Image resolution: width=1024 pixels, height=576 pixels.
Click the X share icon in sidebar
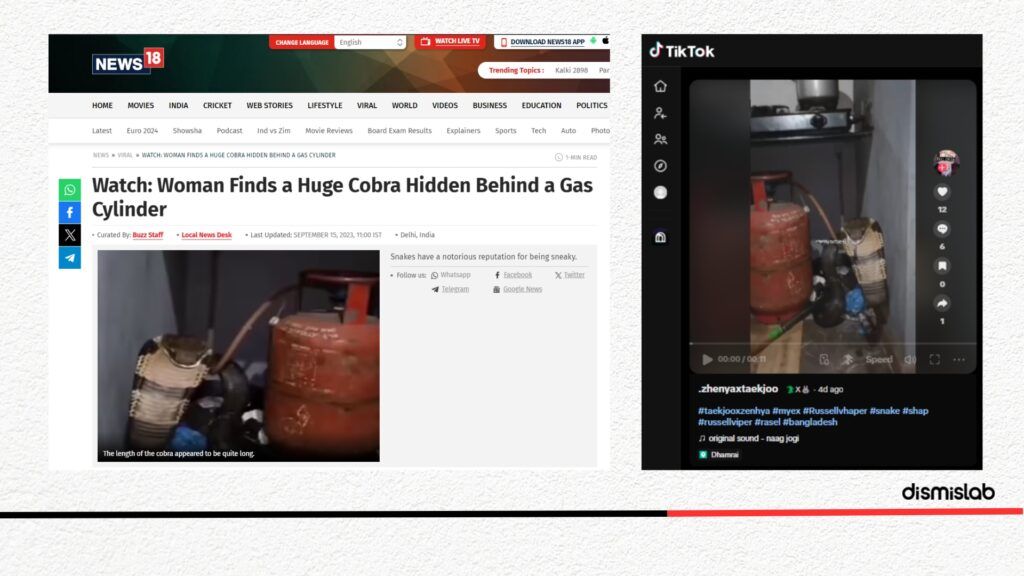coord(70,235)
